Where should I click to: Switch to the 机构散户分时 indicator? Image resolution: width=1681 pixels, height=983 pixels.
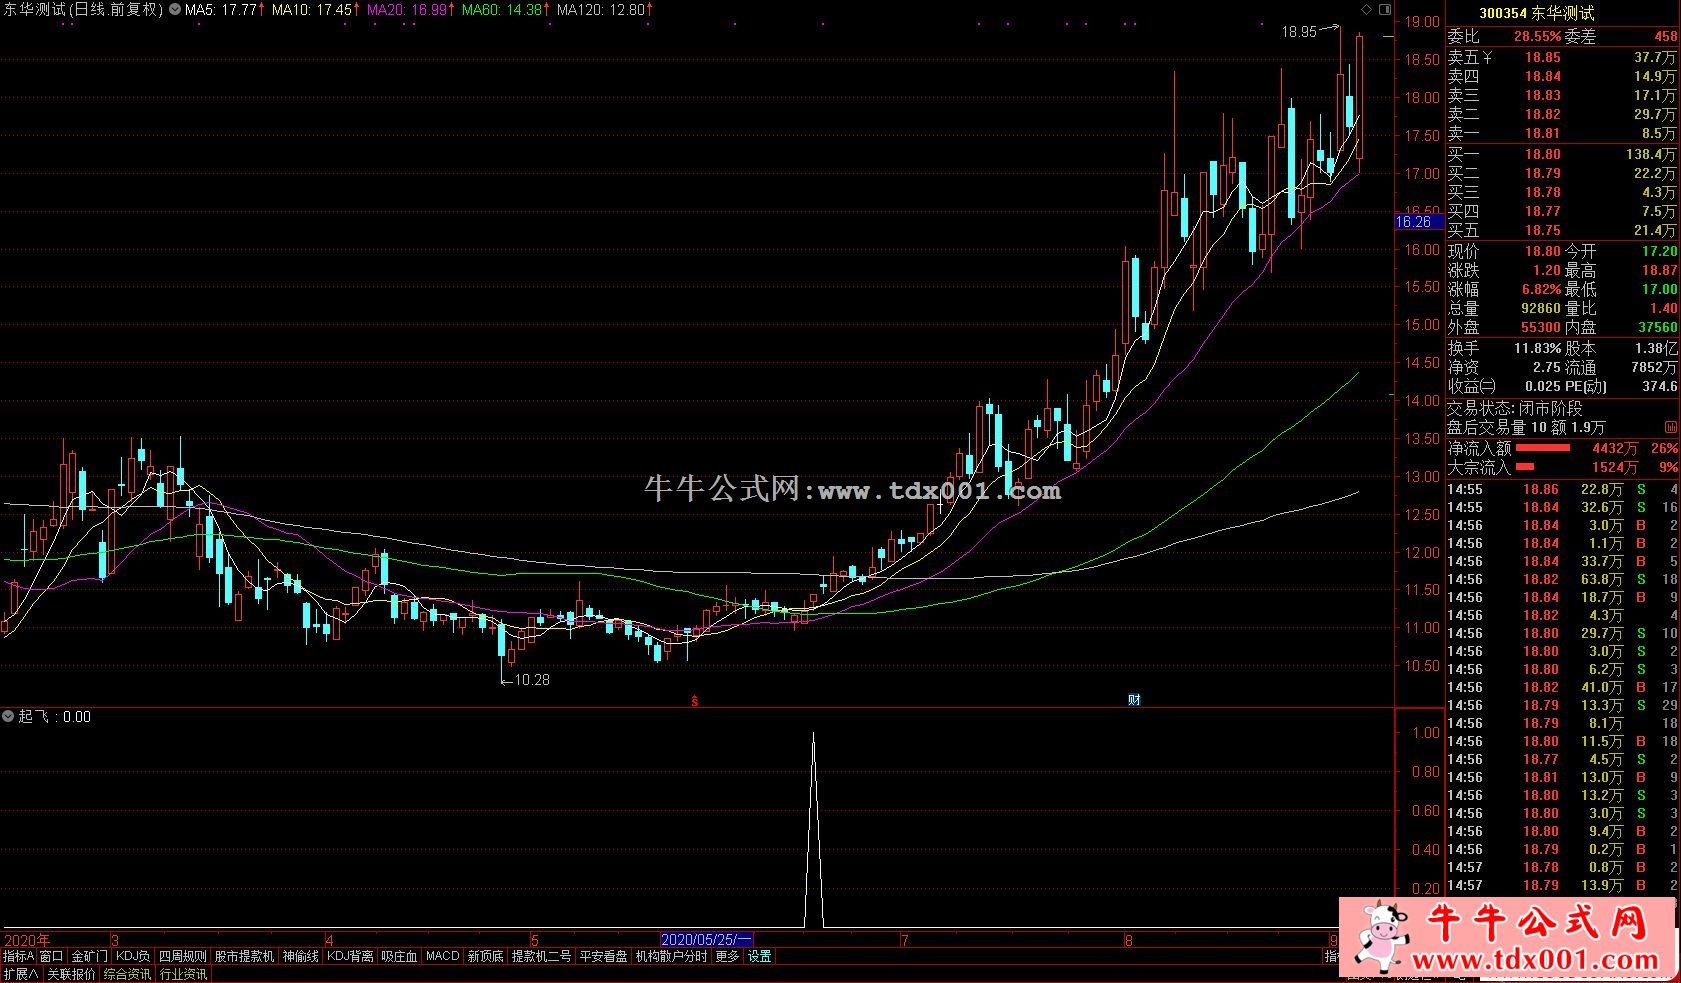coord(671,957)
